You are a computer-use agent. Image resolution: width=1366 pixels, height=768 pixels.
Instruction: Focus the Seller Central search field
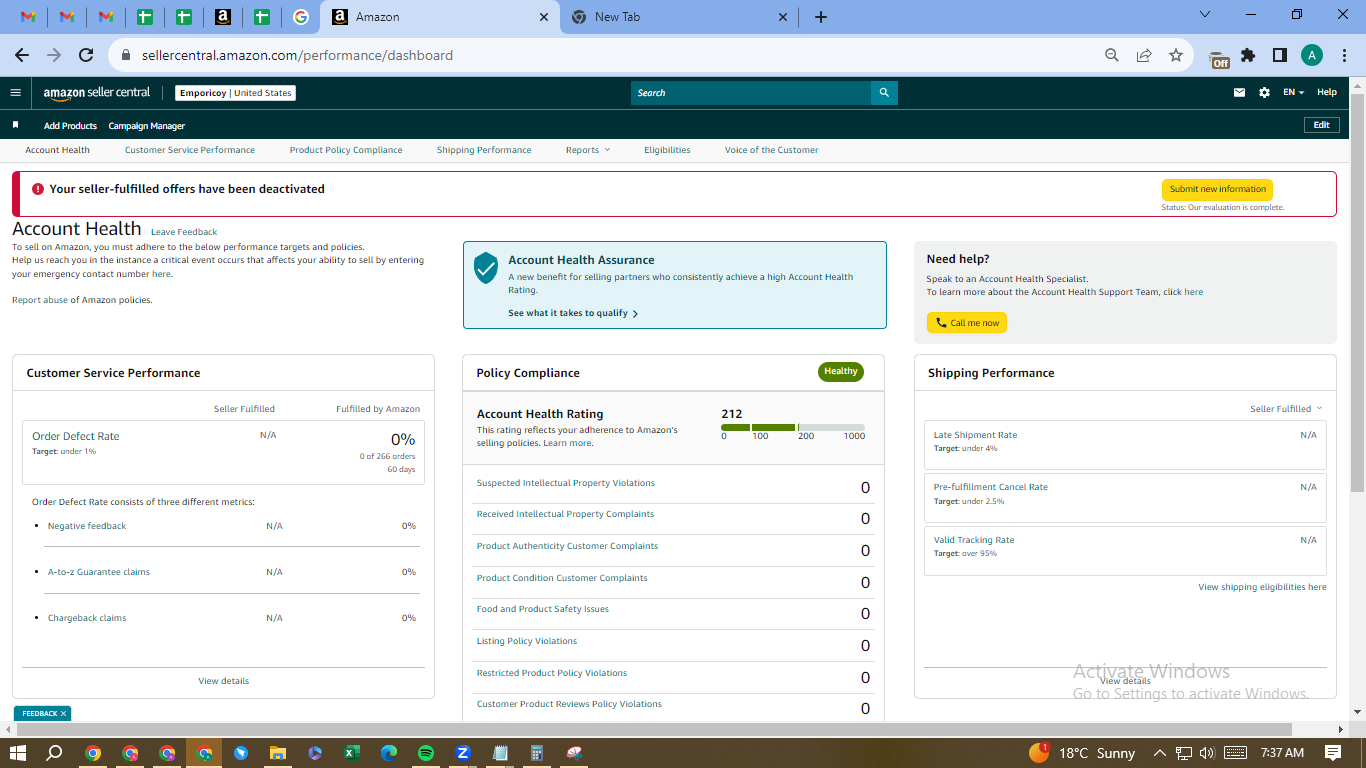coord(751,93)
